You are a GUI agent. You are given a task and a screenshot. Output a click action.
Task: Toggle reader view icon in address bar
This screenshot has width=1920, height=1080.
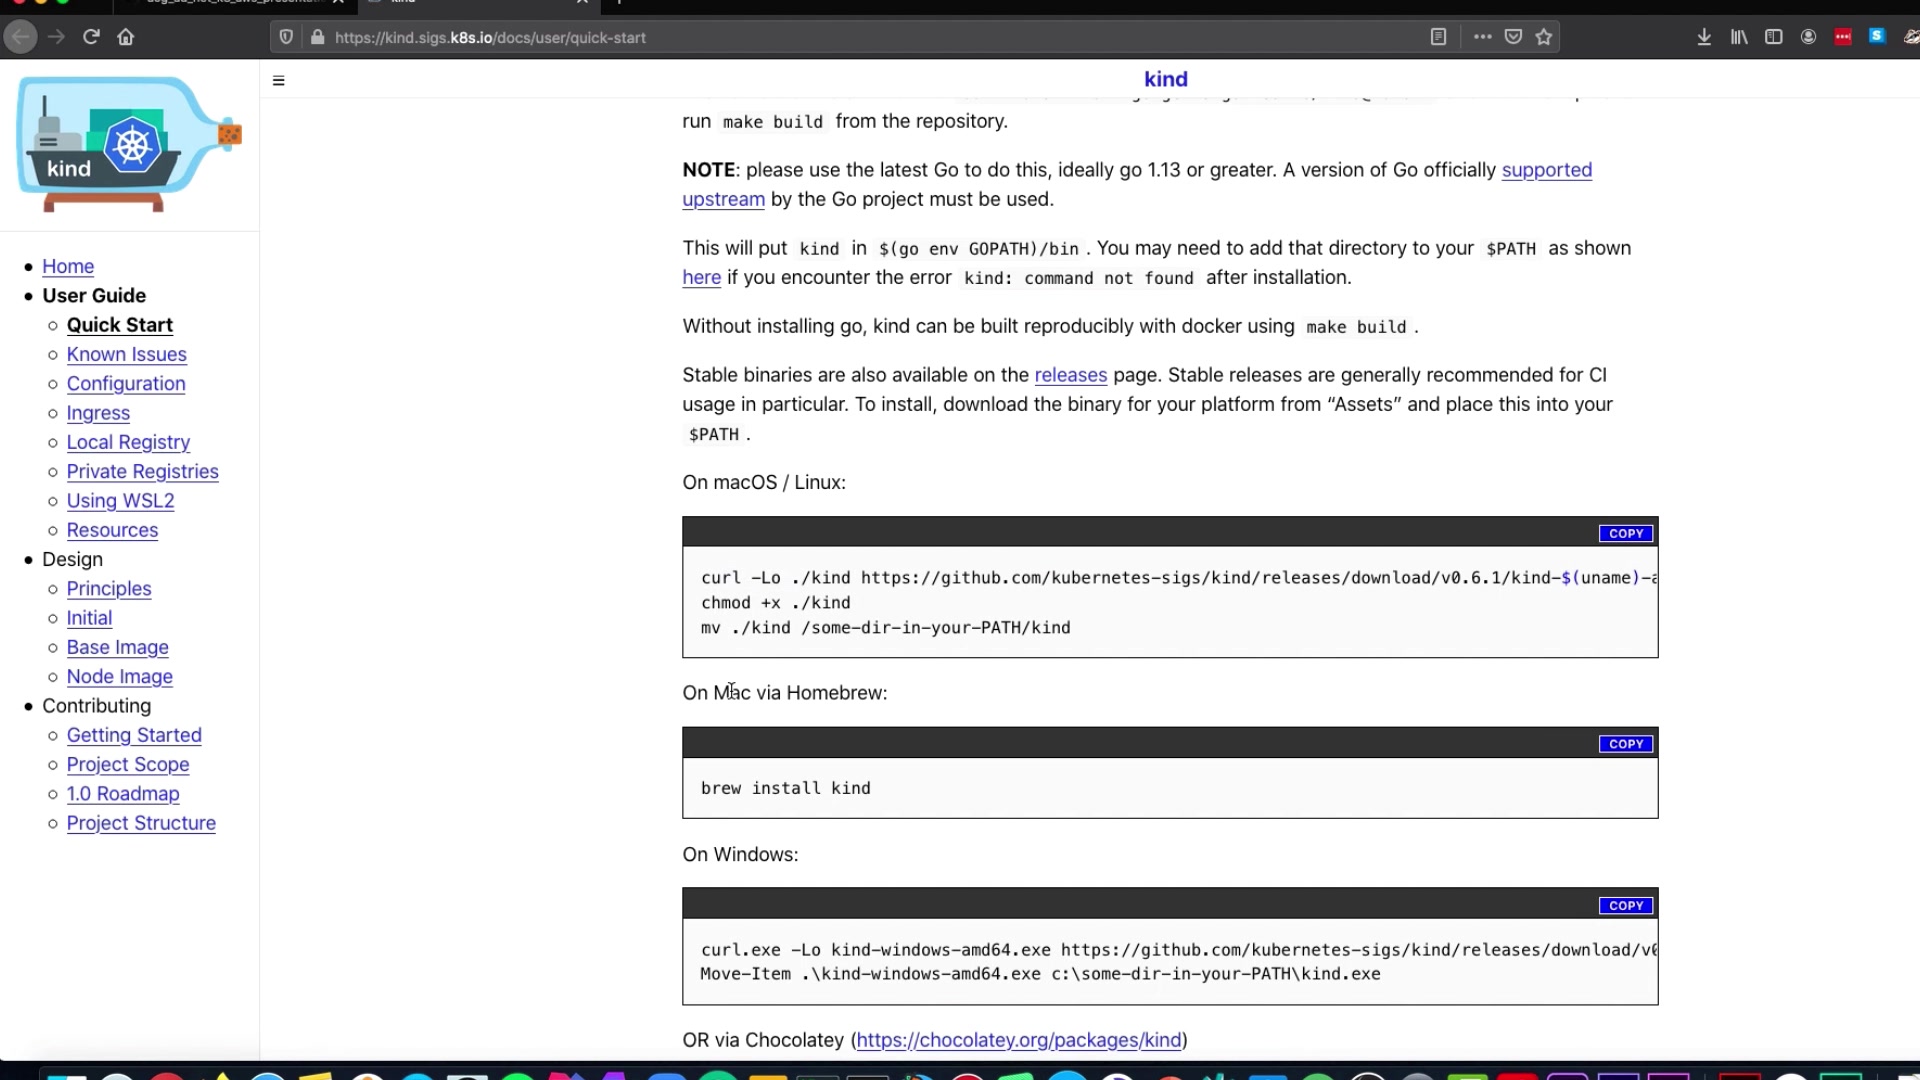(1438, 37)
